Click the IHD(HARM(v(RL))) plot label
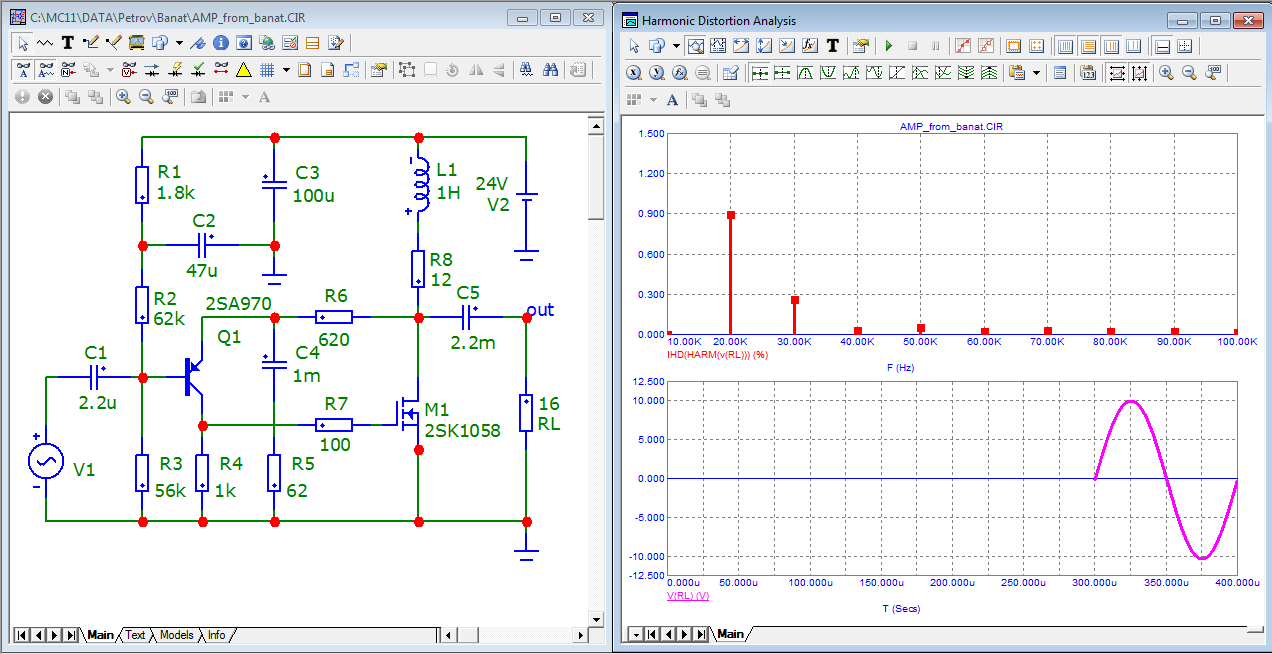 (718, 355)
